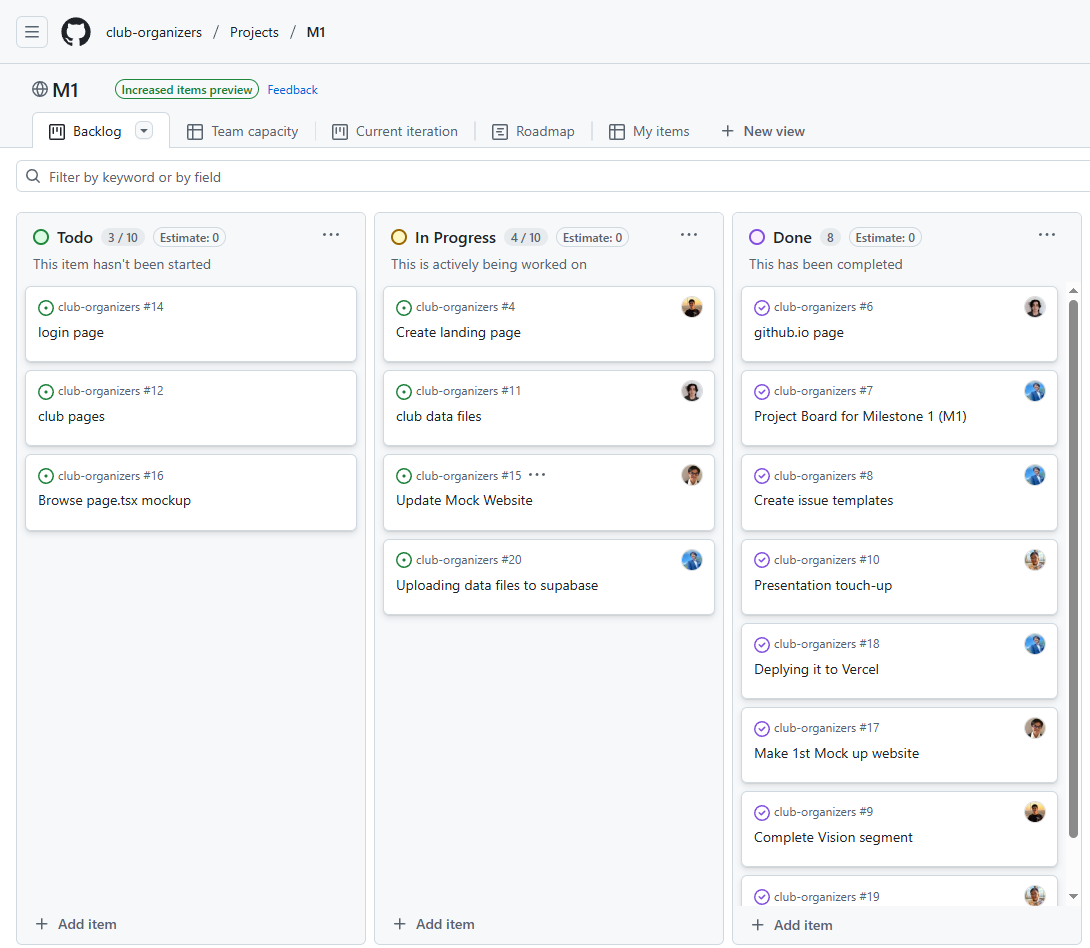The width and height of the screenshot is (1090, 948).
Task: Click the open issue icon on login page card
Action: click(x=46, y=308)
